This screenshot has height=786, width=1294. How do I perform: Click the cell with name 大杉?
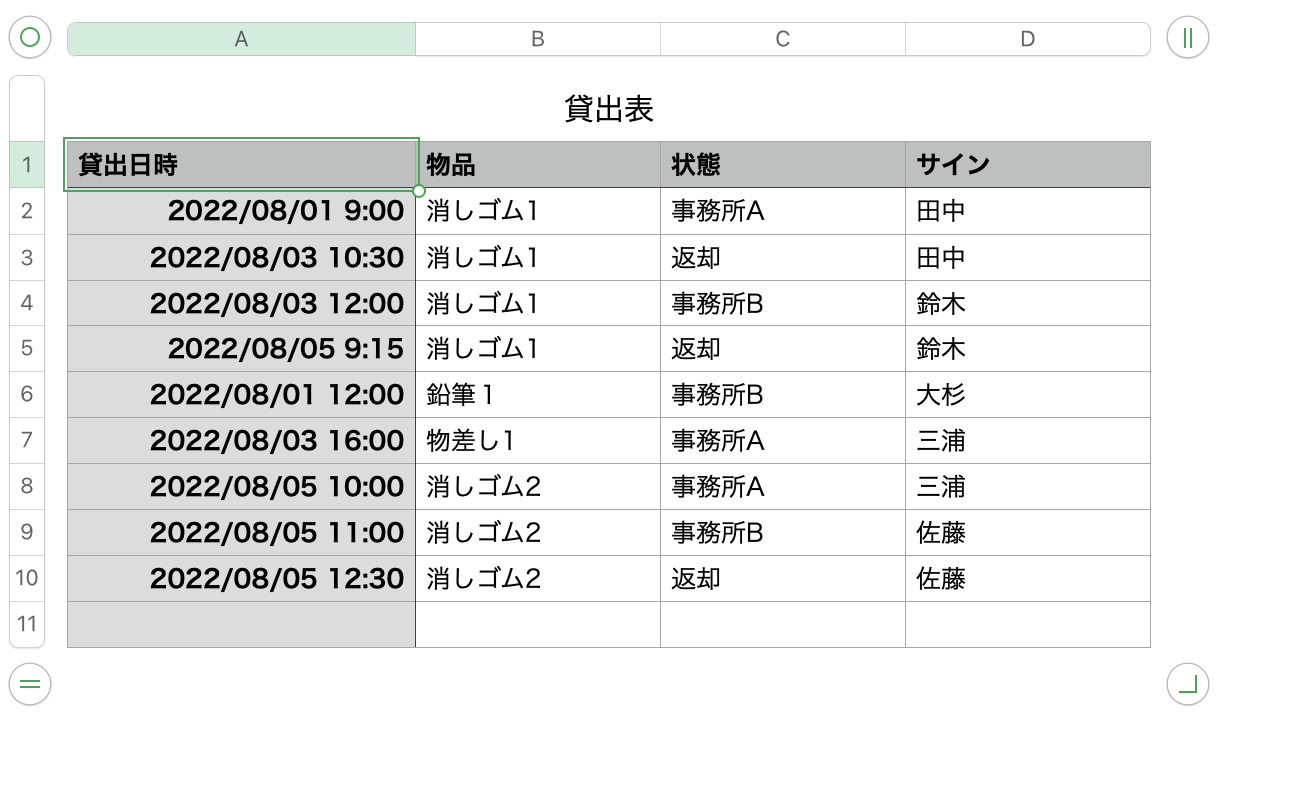coord(1028,394)
